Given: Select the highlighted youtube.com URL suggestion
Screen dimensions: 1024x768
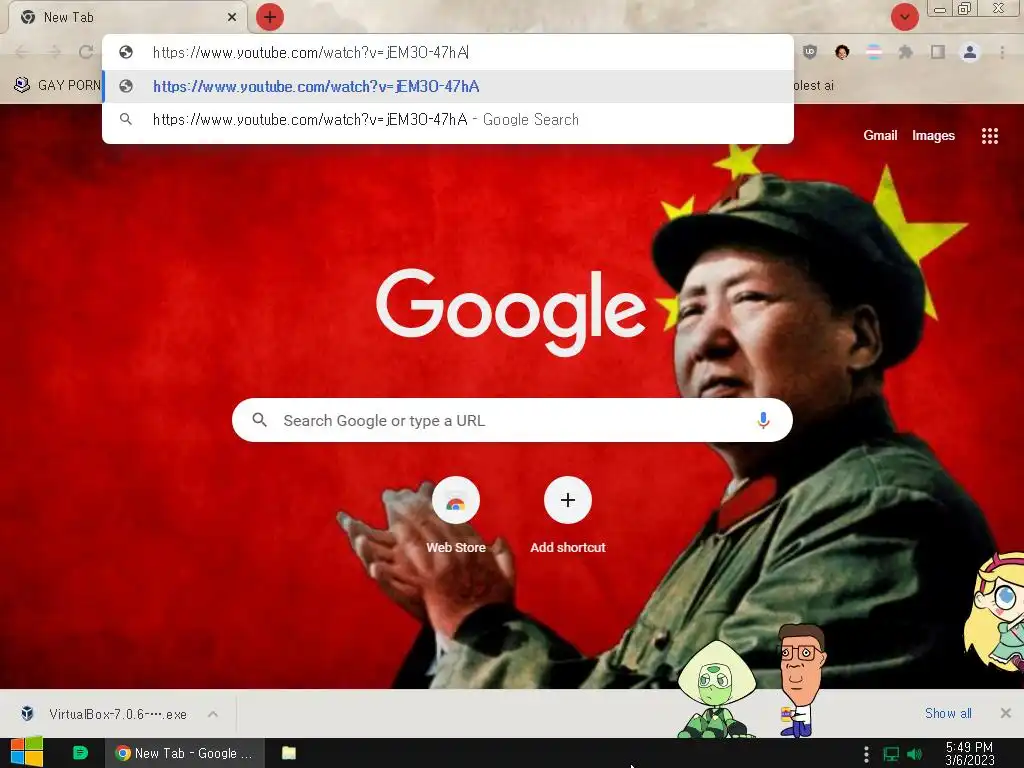Looking at the screenshot, I should click(x=448, y=86).
